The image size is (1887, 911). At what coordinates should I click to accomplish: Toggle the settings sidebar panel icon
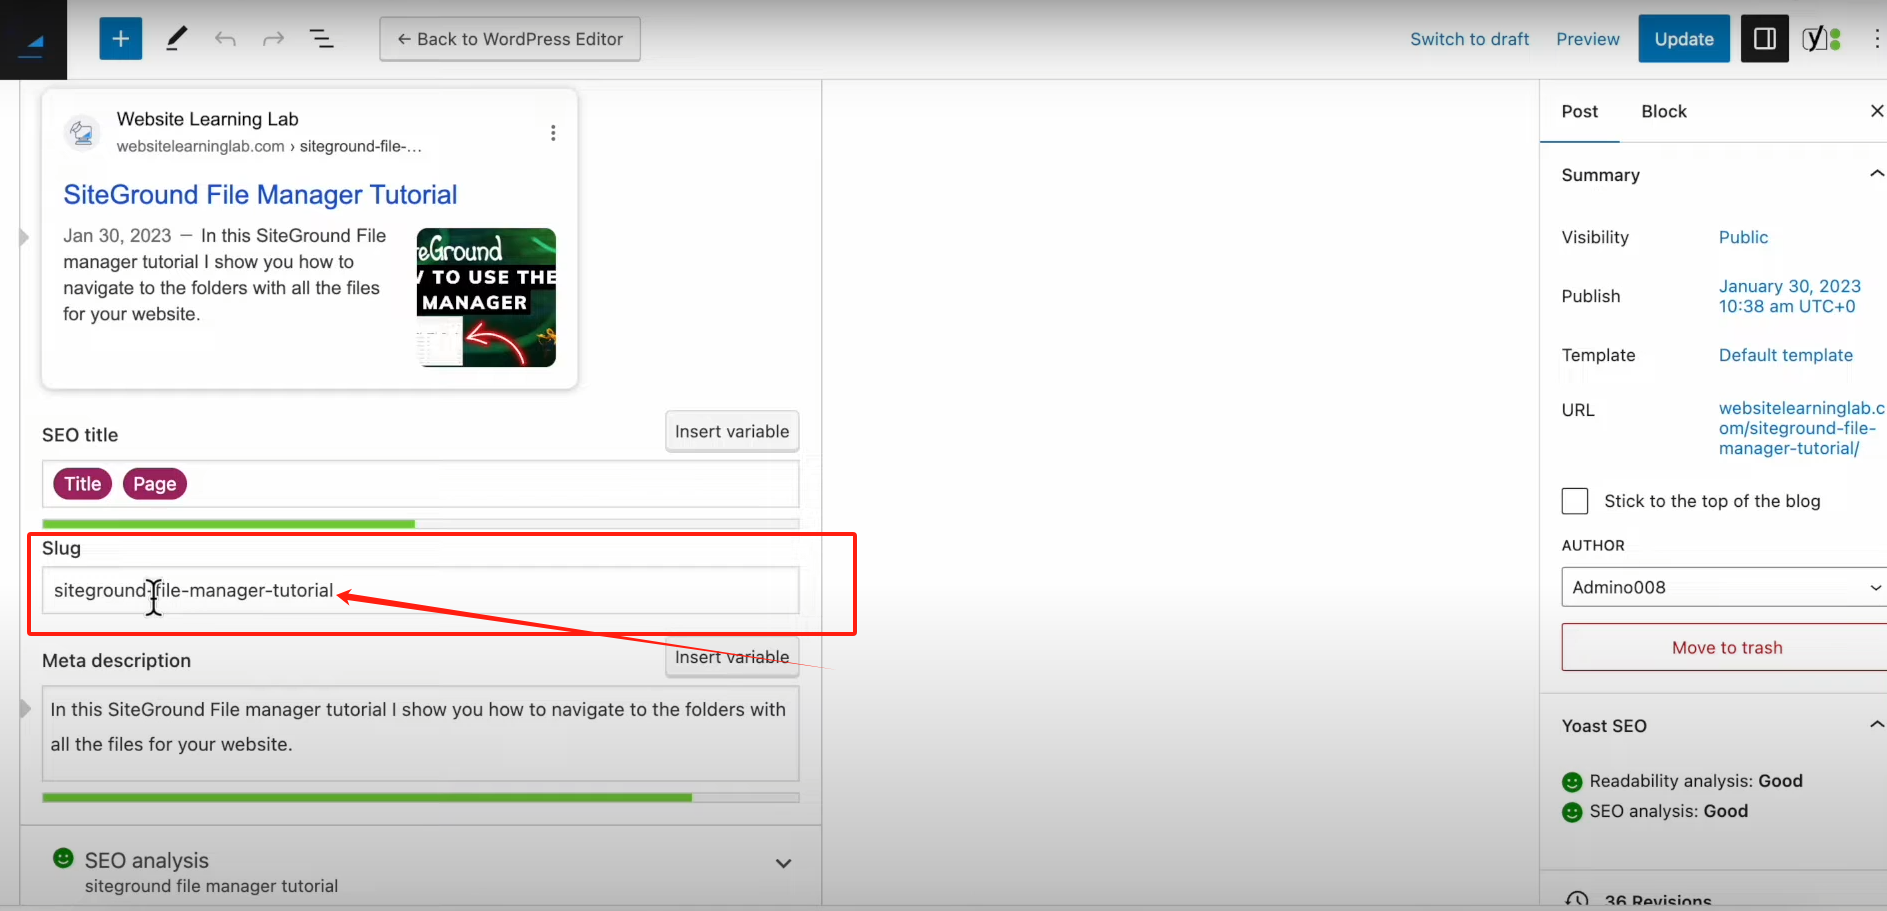[1765, 39]
